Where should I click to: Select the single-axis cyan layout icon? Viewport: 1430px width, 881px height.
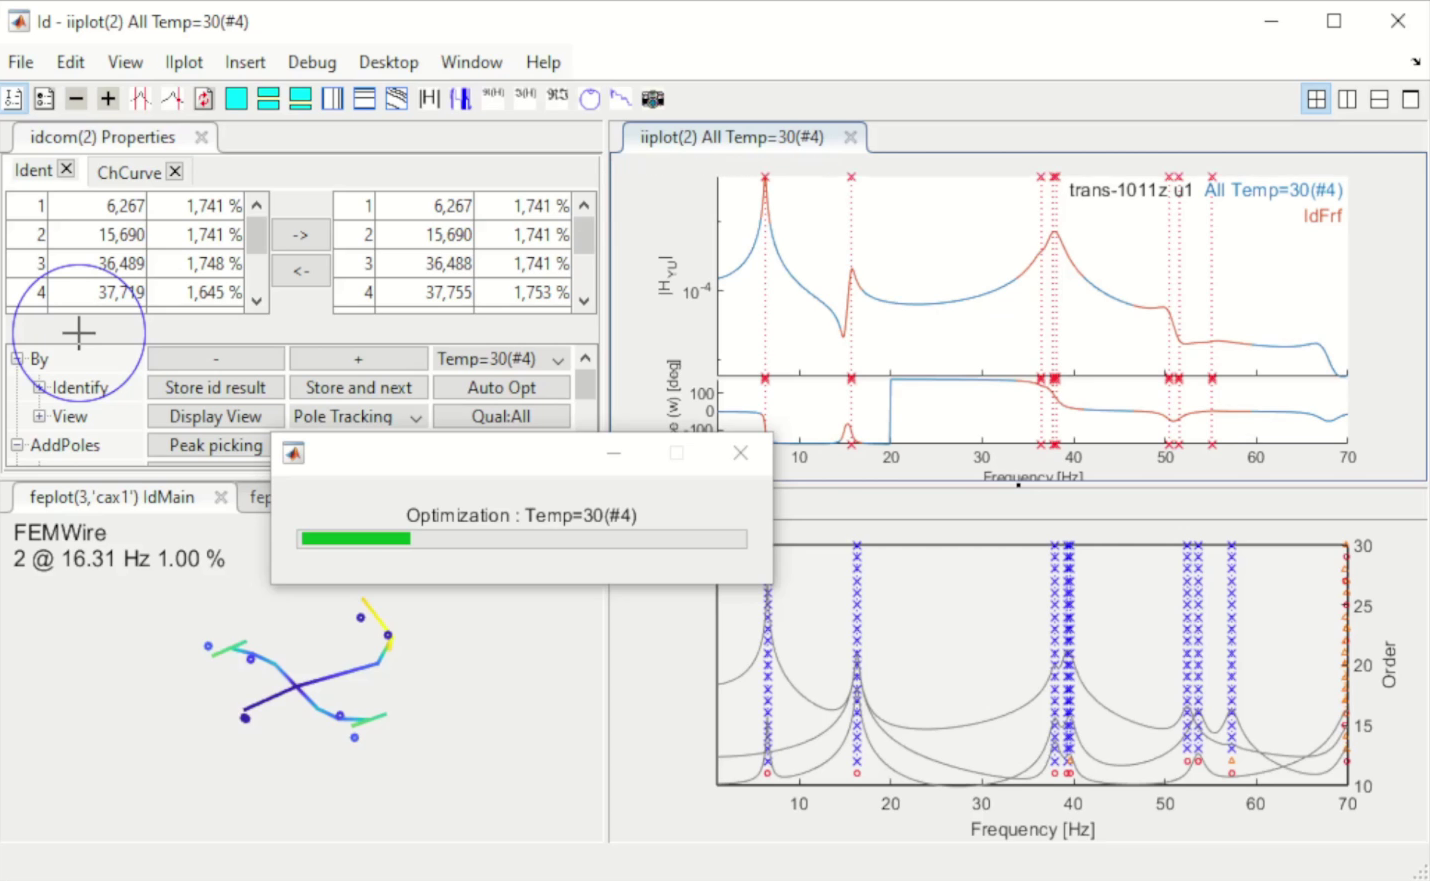236,98
